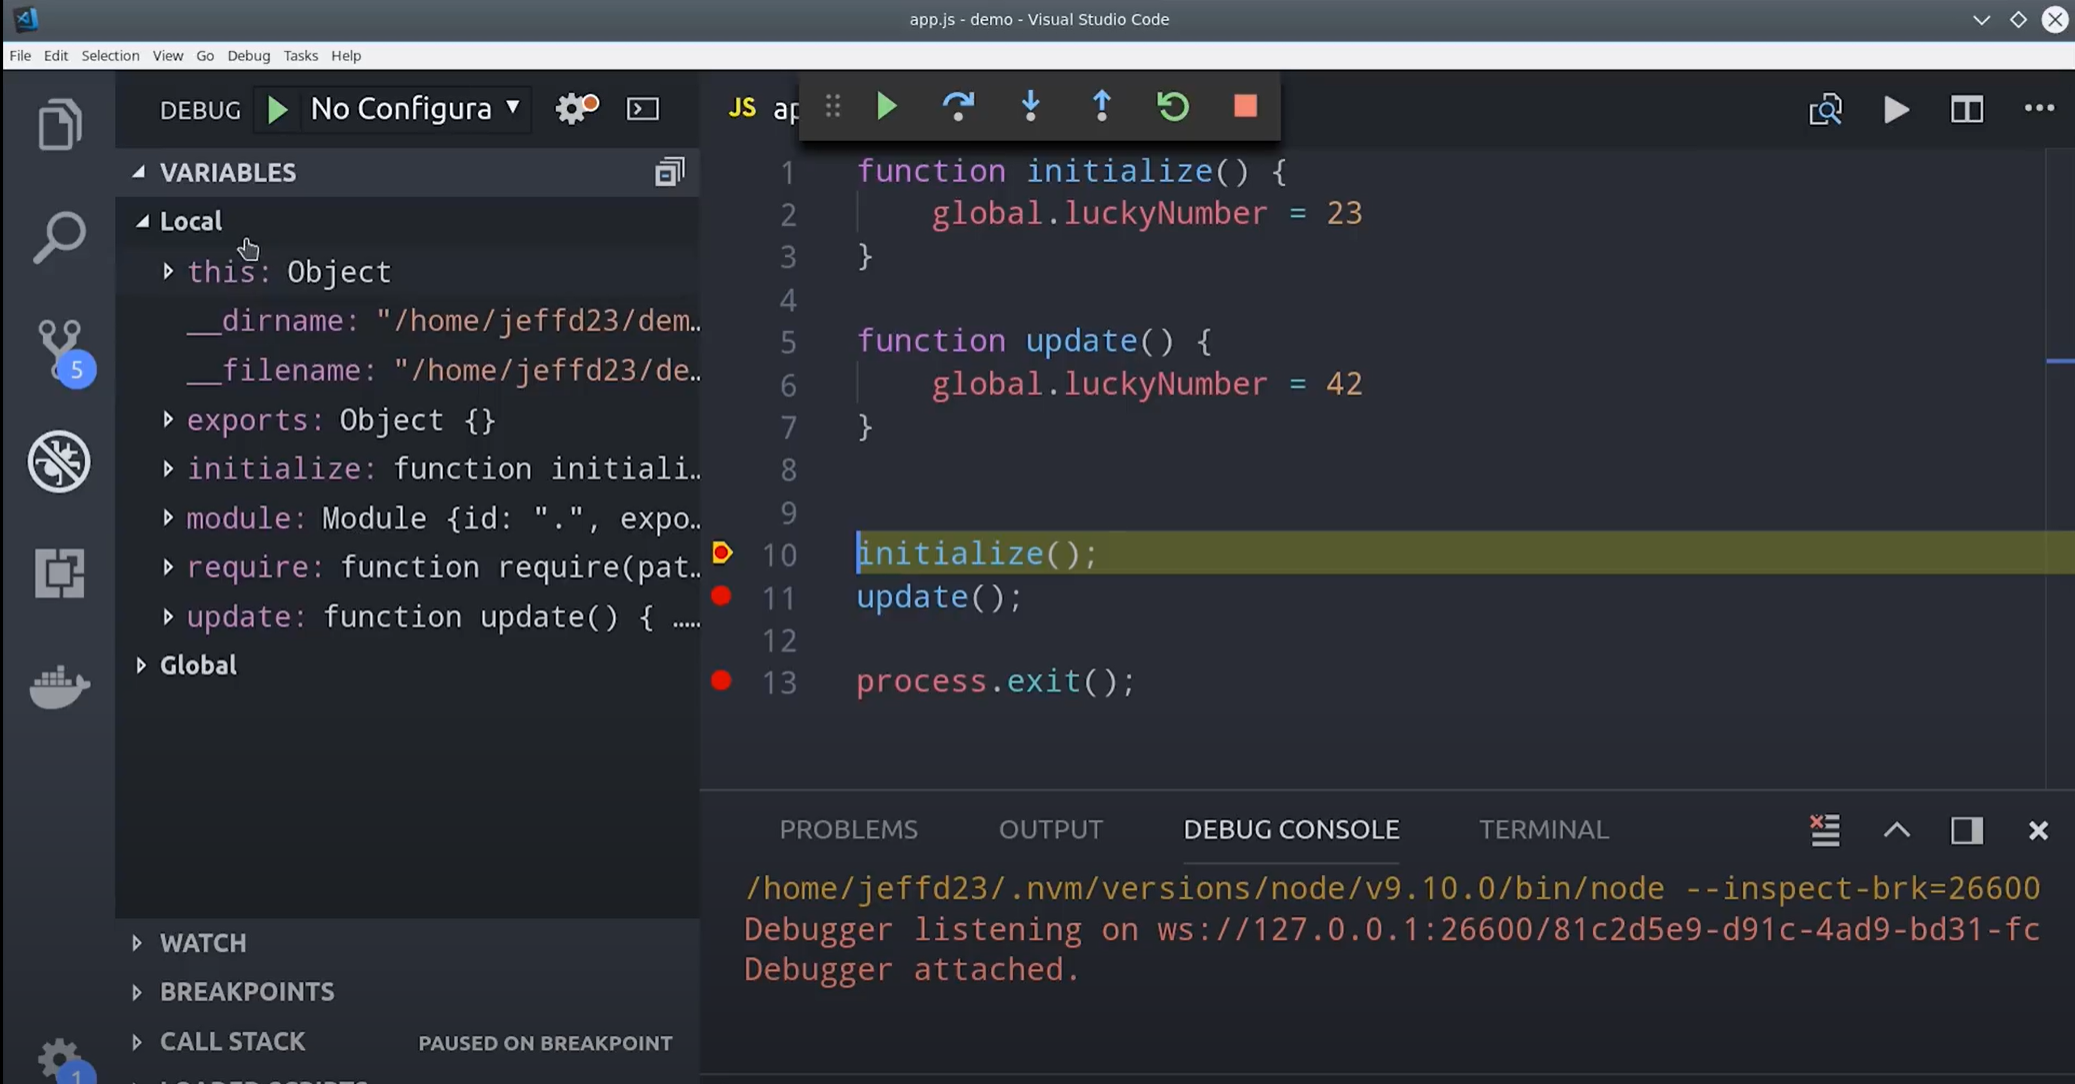Clear the debug console output
2075x1084 pixels.
[x=1825, y=830]
